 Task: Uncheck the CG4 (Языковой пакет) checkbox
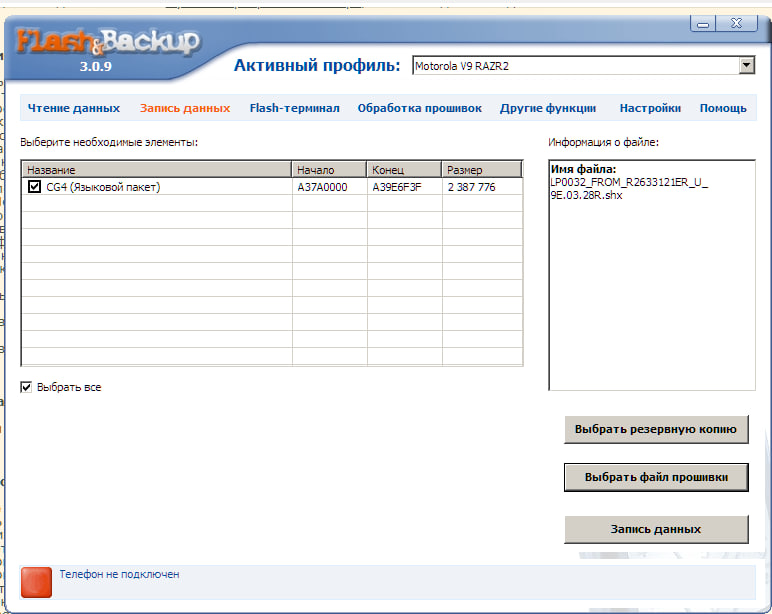(34, 187)
